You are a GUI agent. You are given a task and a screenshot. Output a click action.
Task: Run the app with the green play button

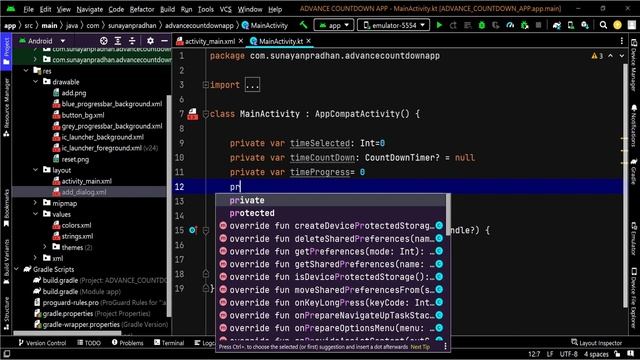439,25
